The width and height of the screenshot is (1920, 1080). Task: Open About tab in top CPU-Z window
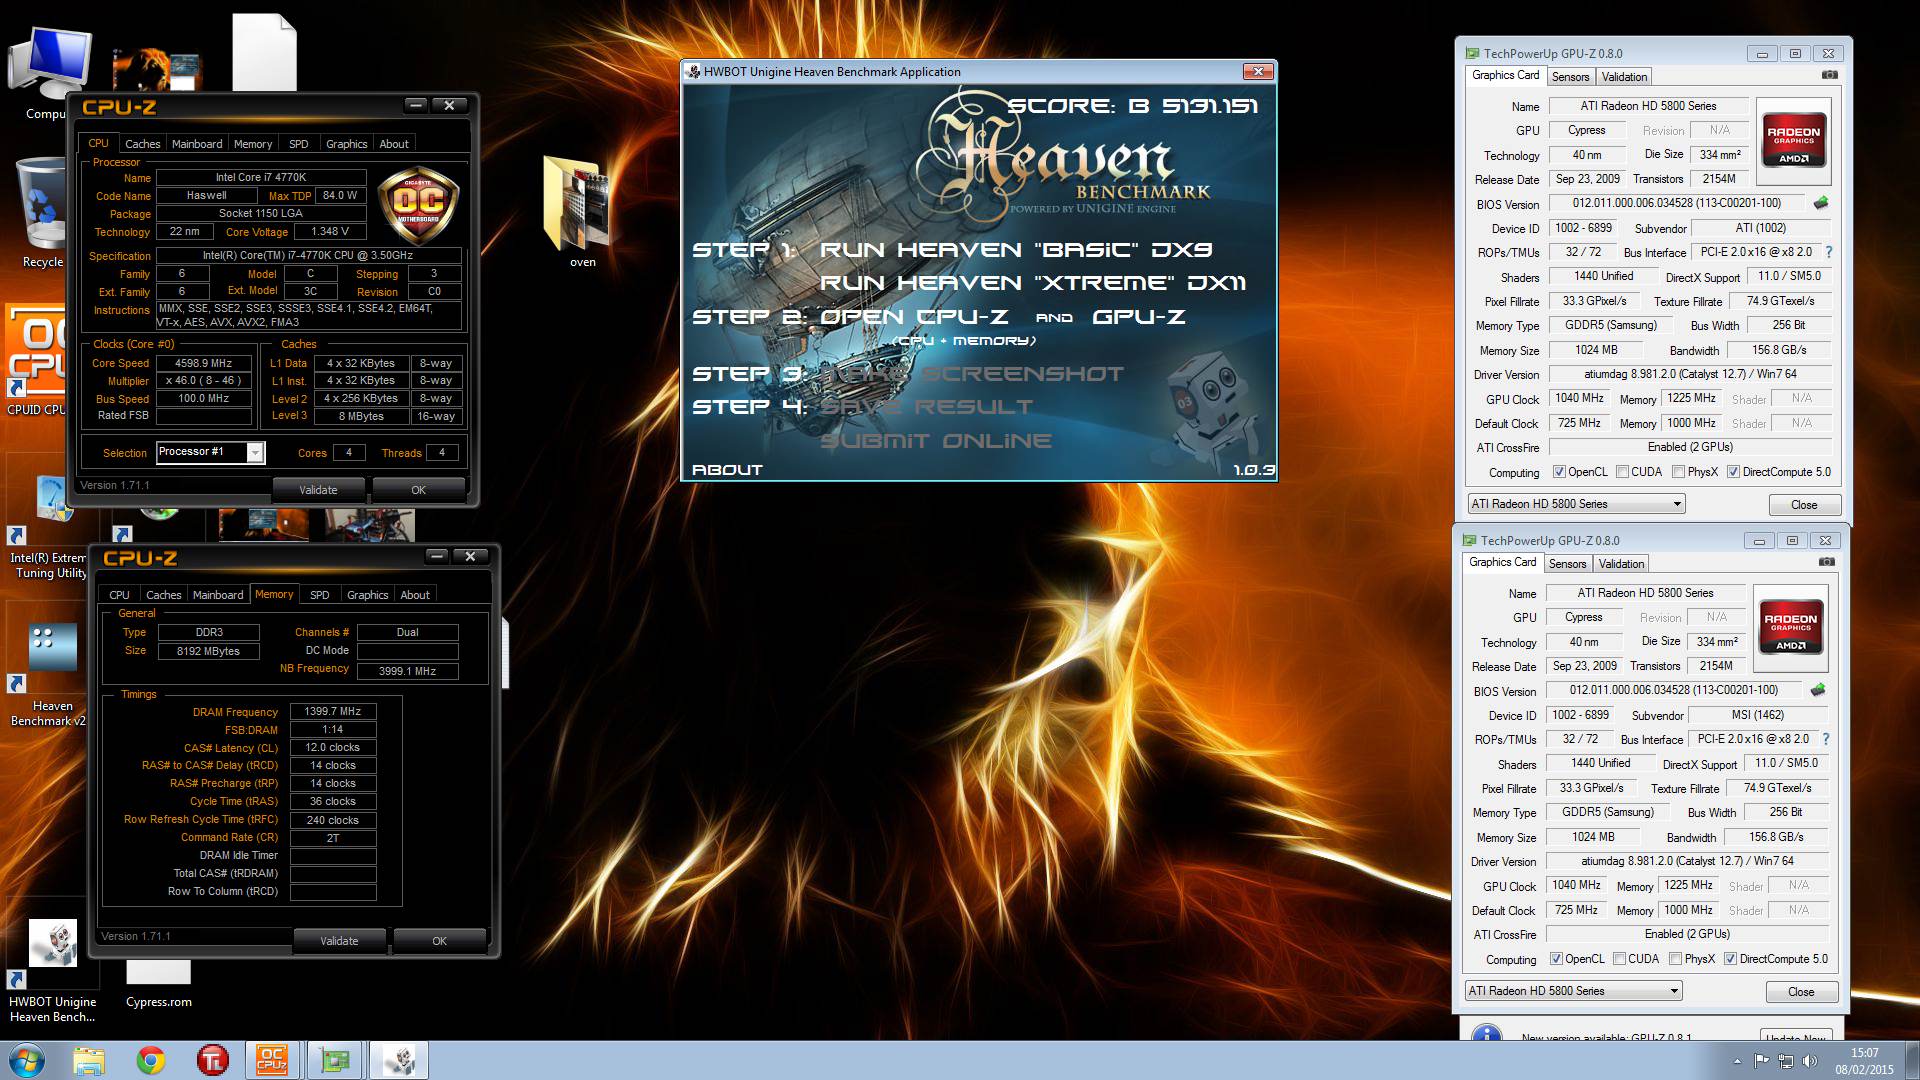pyautogui.click(x=394, y=144)
